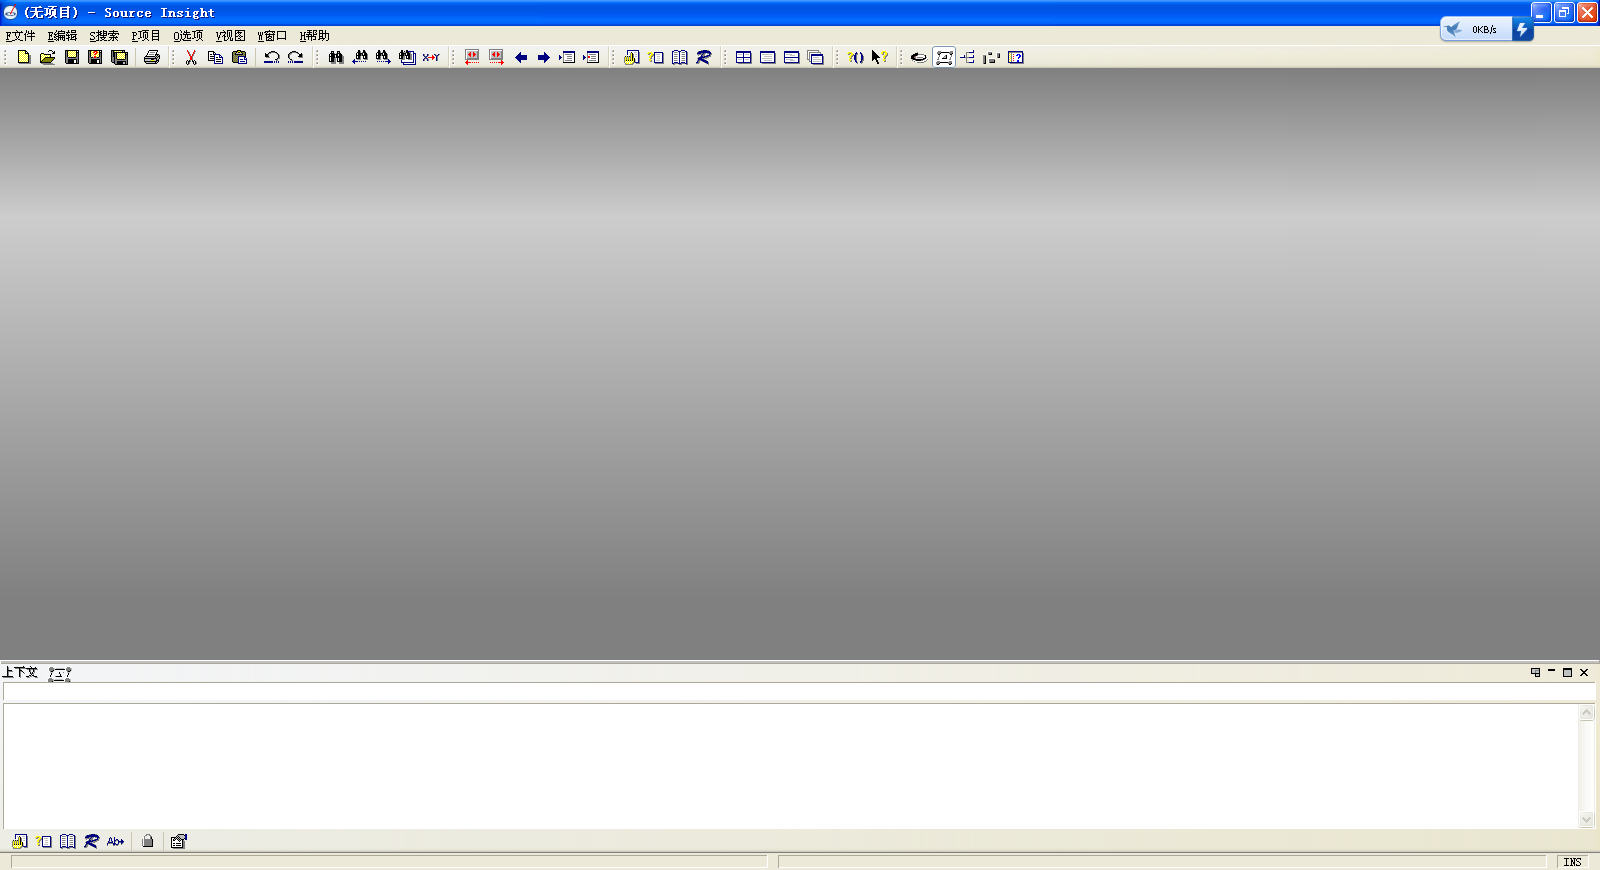This screenshot has width=1600, height=870.
Task: Click the Context window scrollbar up arrow
Action: pos(1587,713)
